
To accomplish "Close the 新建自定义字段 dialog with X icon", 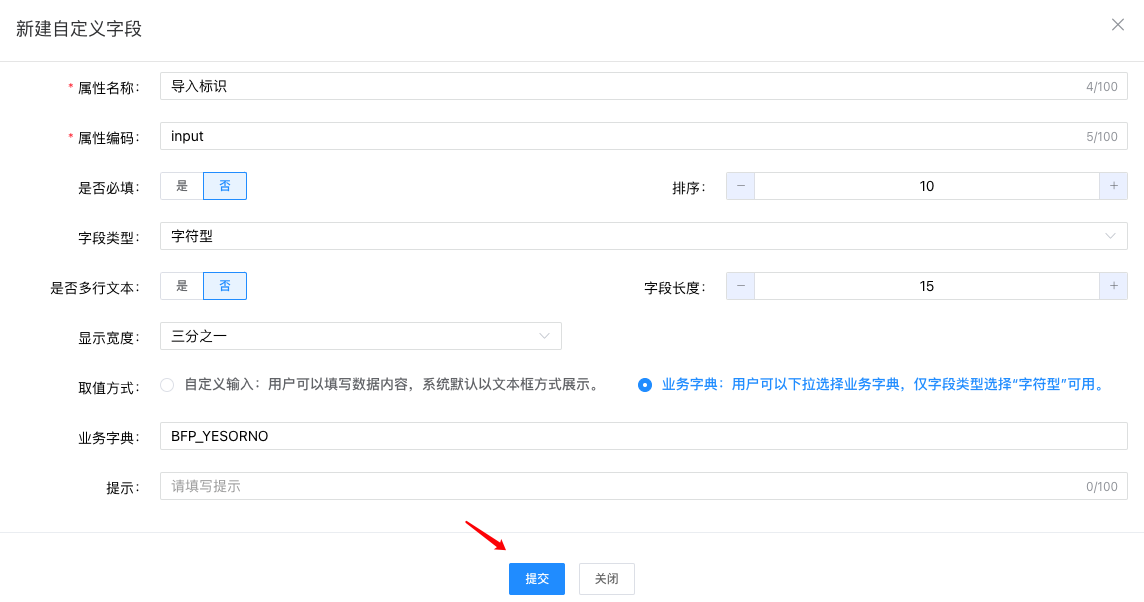I will pos(1117,25).
